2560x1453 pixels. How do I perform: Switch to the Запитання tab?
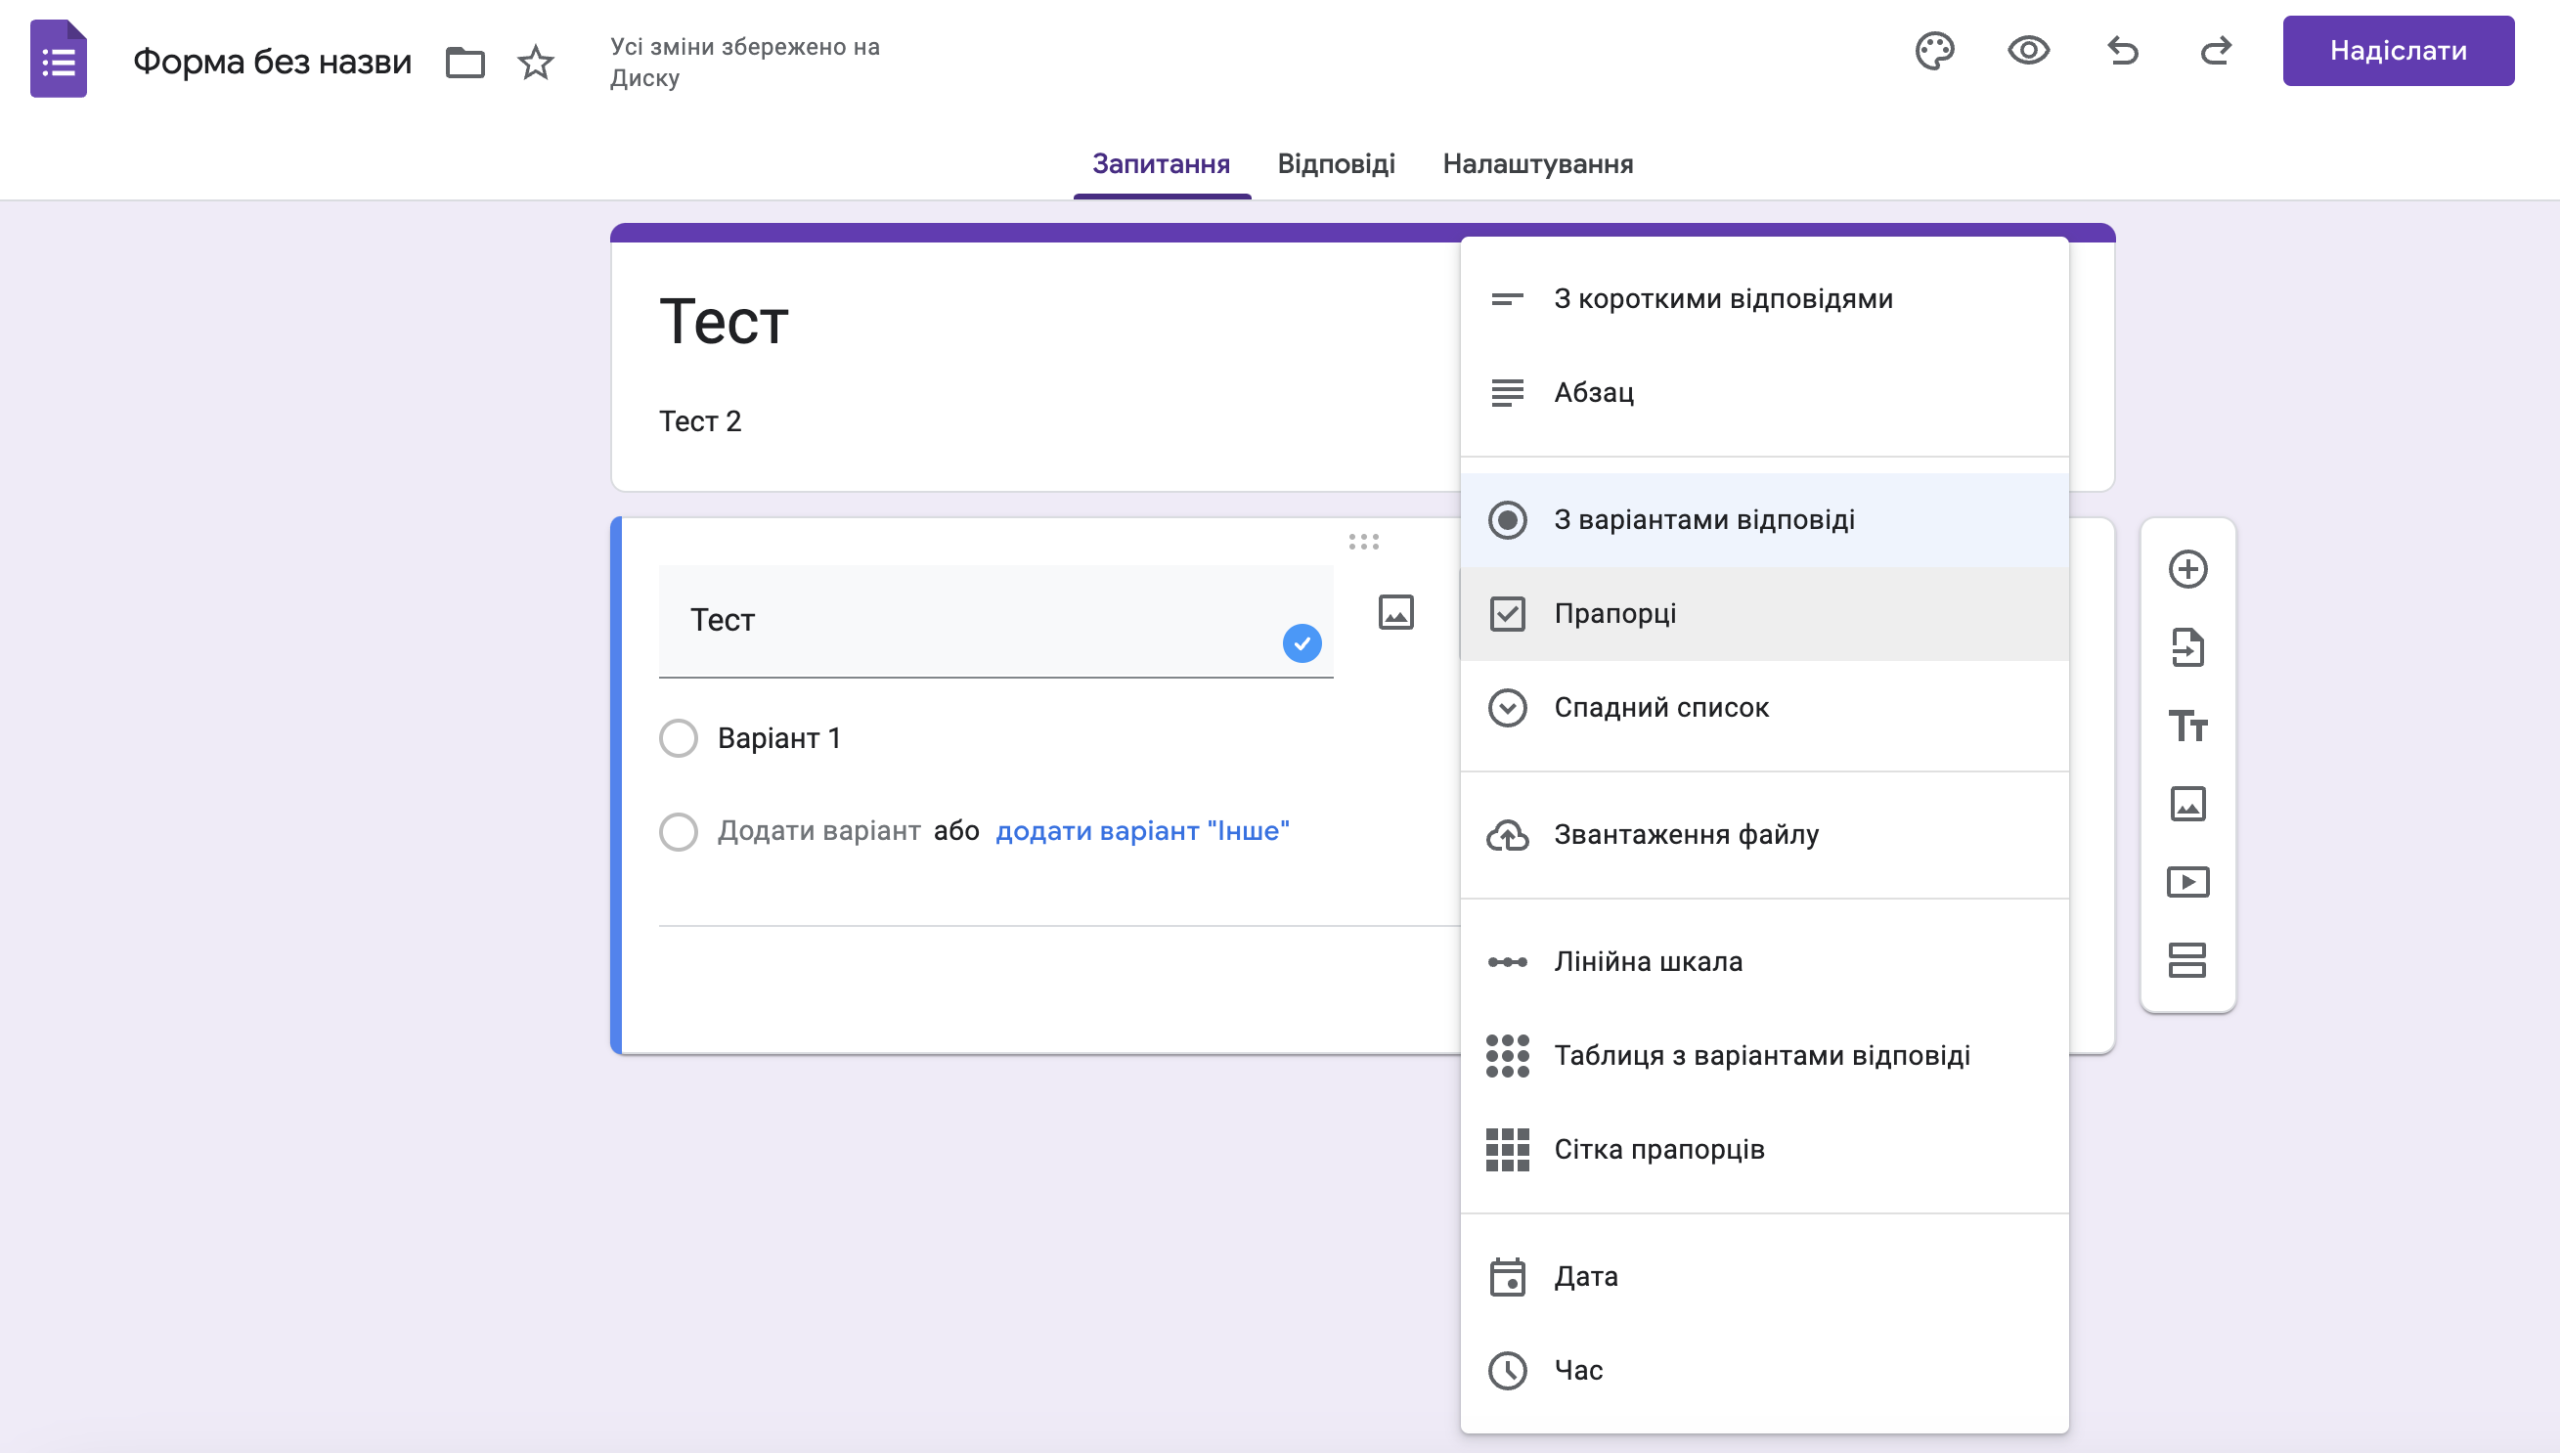pos(1161,164)
